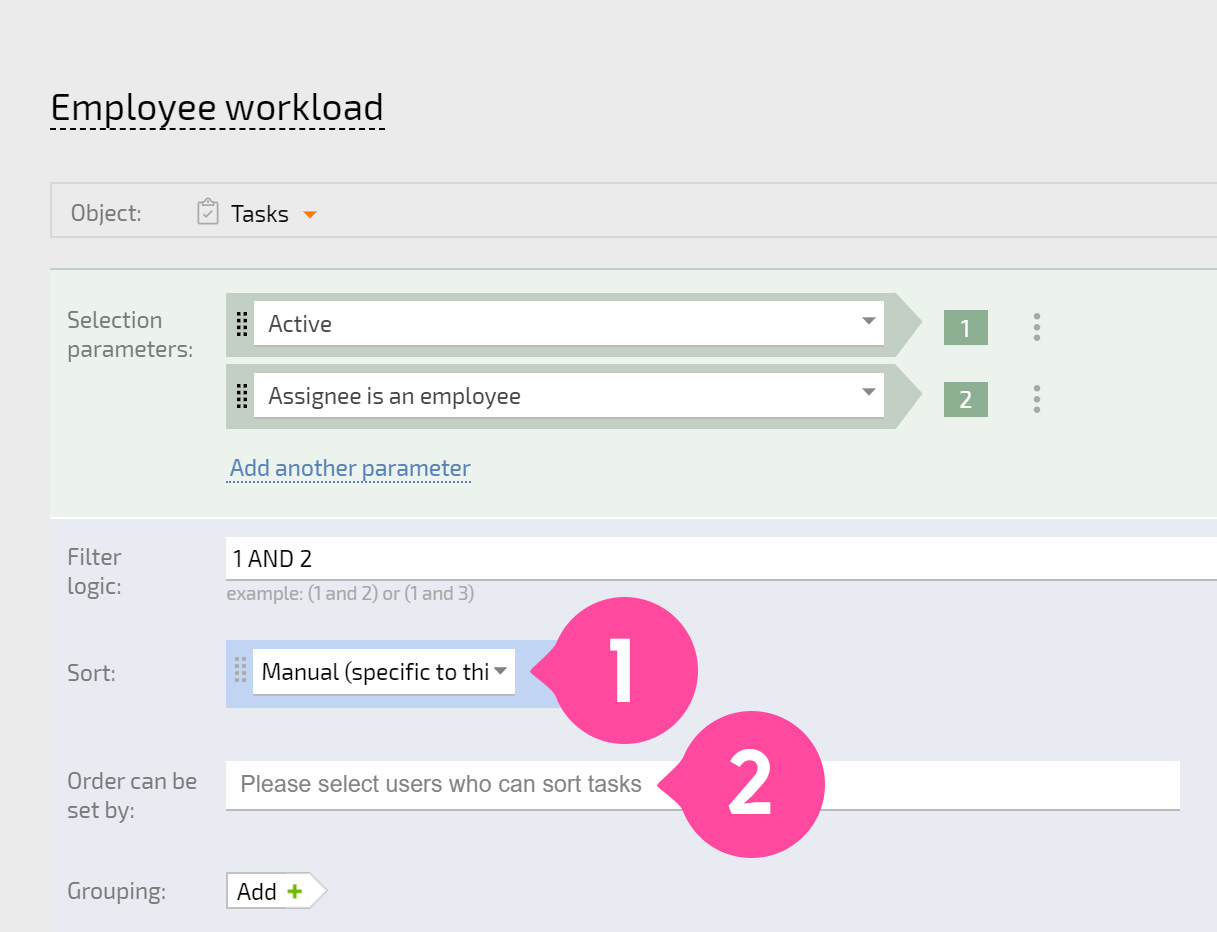Click the Sort label
Viewport: 1217px width, 932px height.
(x=91, y=673)
